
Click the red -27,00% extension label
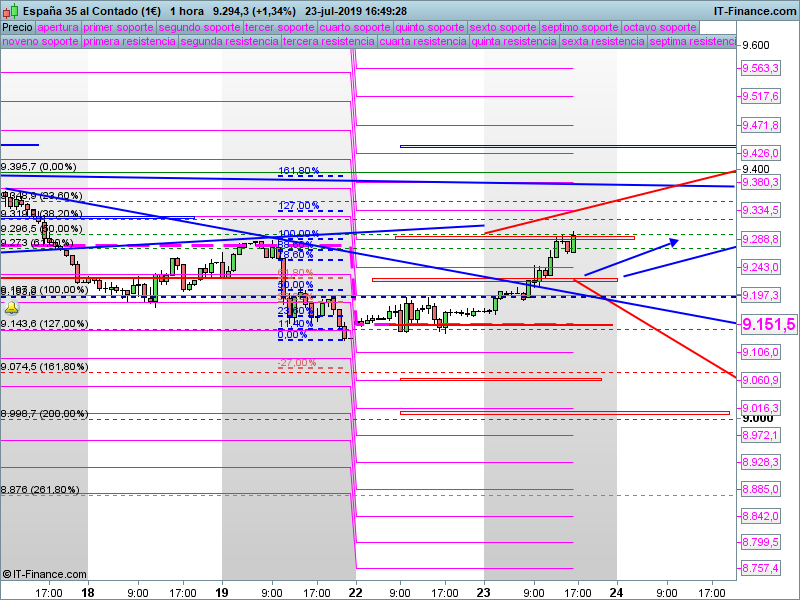click(x=297, y=363)
